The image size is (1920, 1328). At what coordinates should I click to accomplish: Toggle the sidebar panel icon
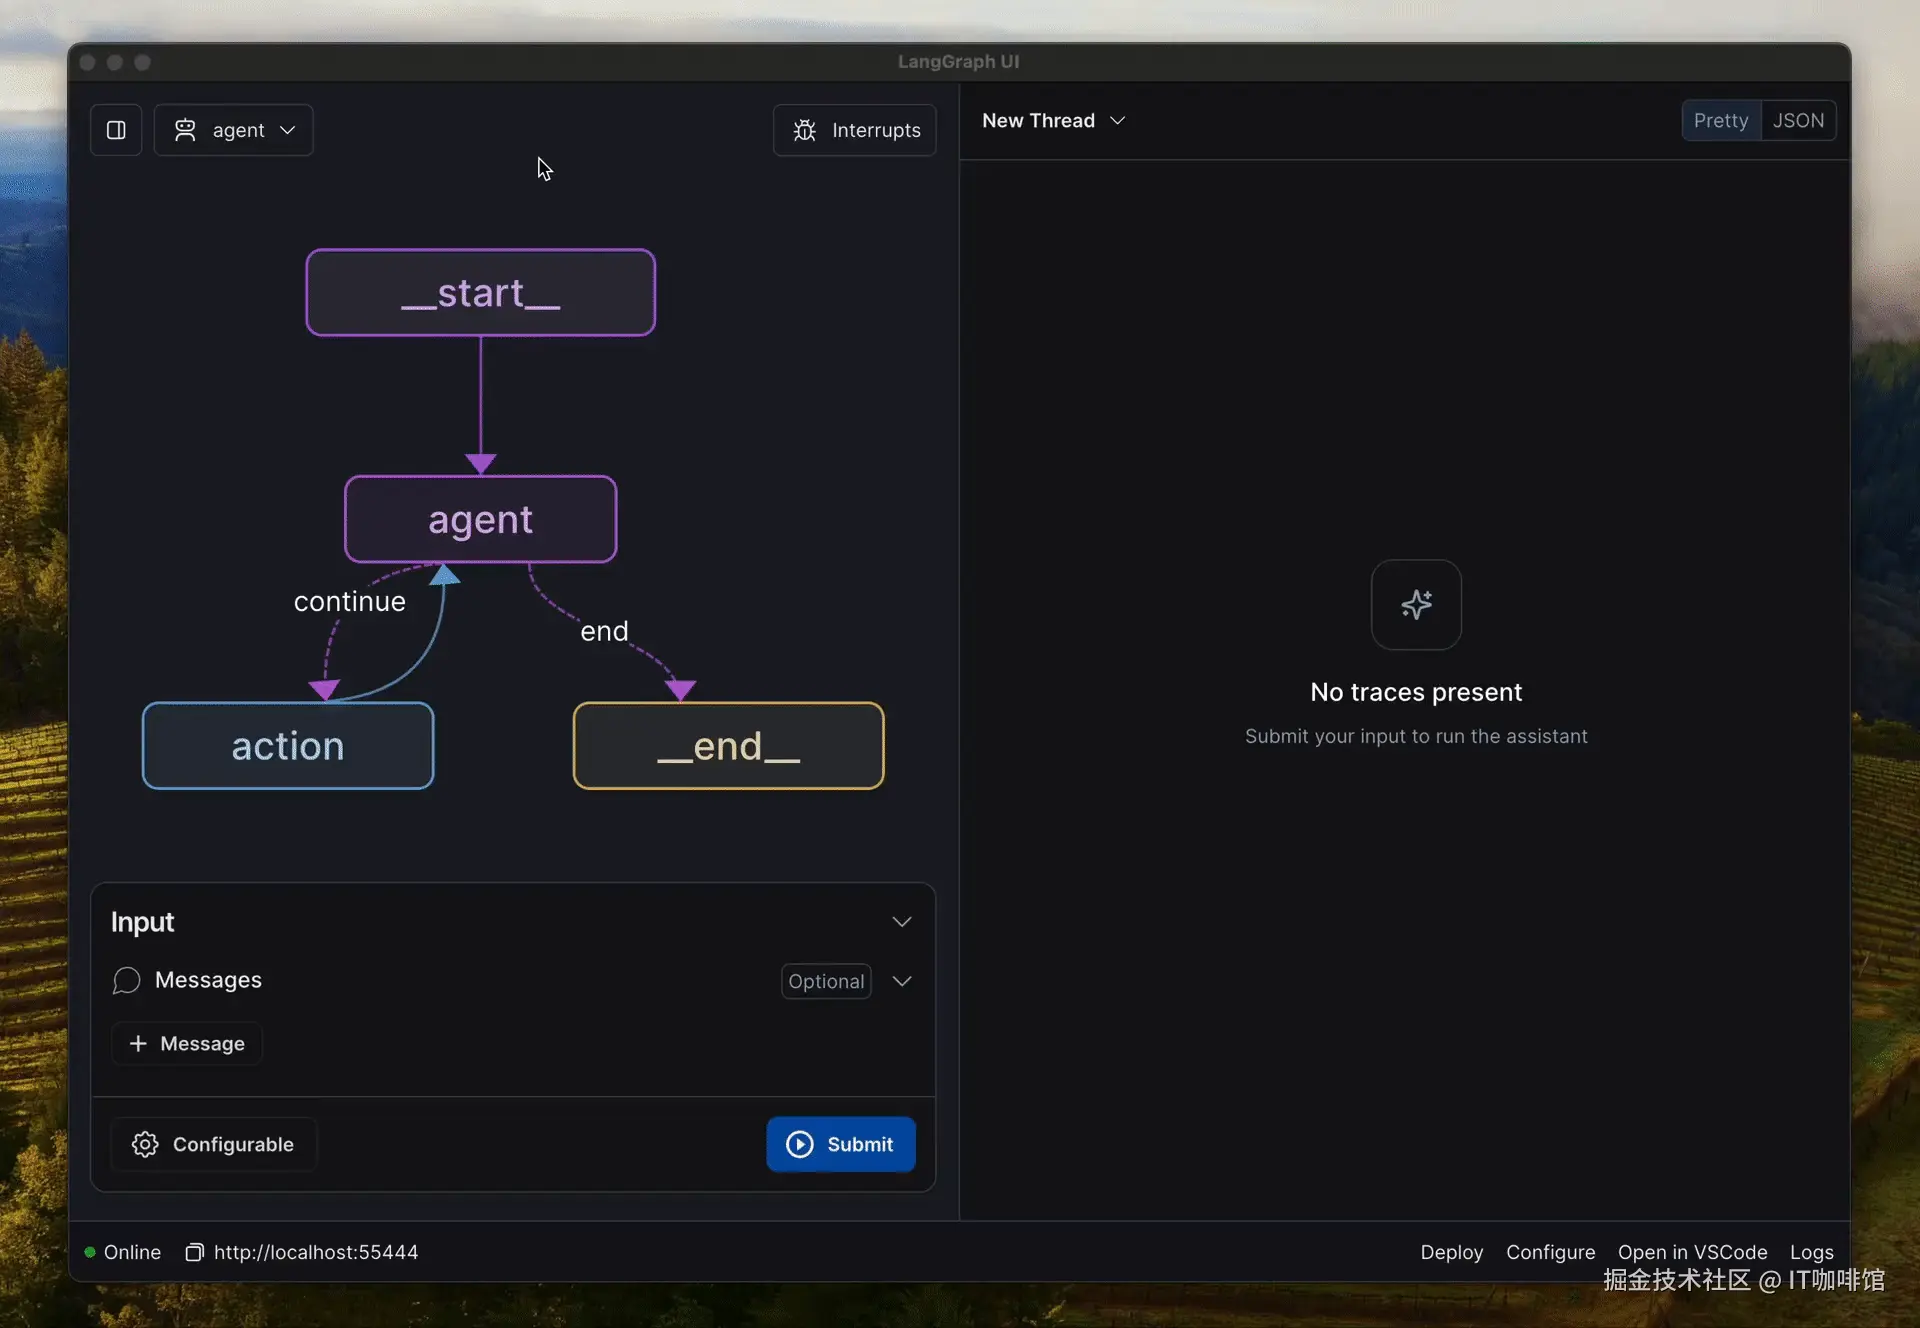coord(116,130)
